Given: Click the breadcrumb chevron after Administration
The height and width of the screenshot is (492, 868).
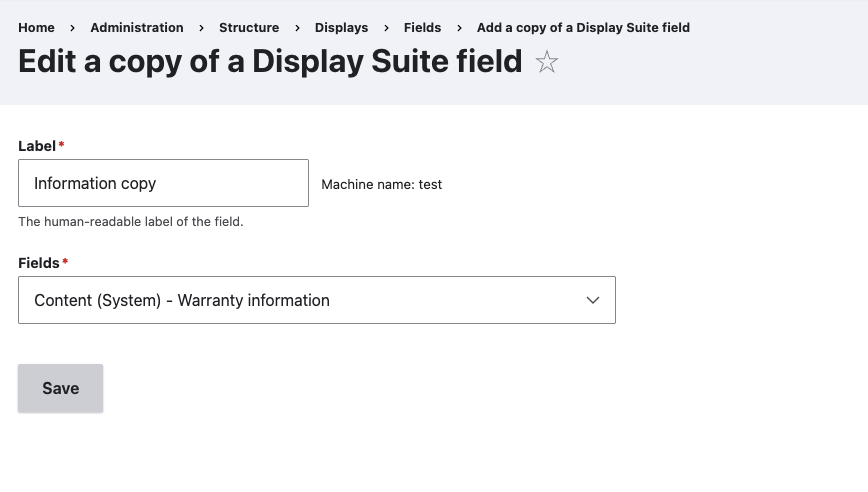Looking at the screenshot, I should (x=202, y=28).
